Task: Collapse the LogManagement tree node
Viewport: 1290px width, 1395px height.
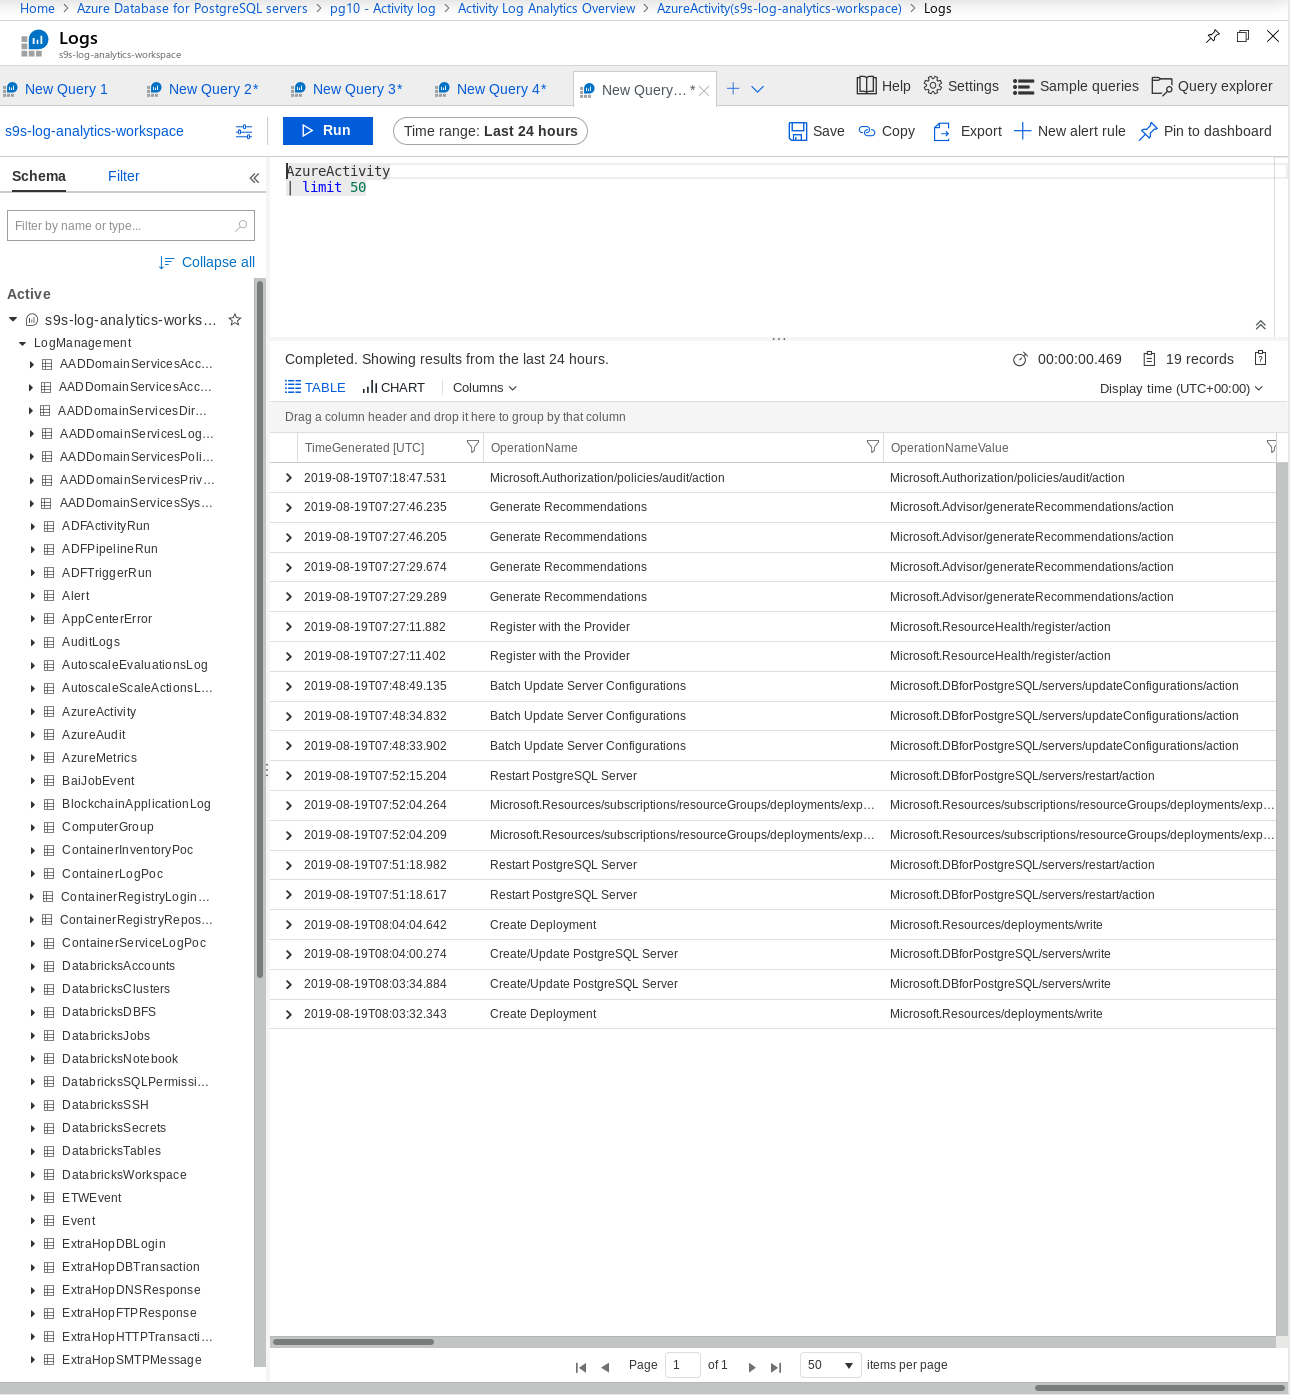Action: [x=22, y=343]
